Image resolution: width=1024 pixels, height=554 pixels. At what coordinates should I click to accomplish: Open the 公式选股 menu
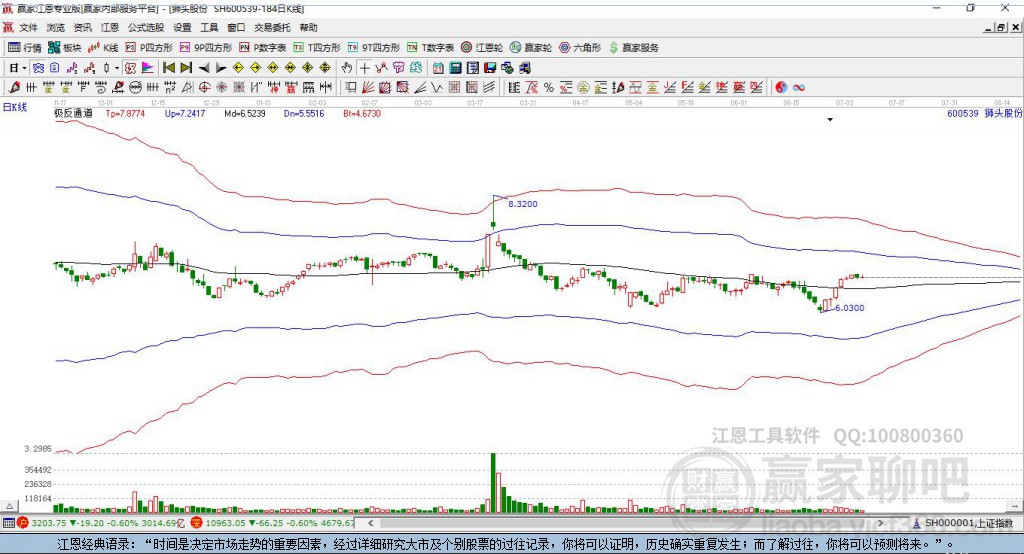point(146,27)
